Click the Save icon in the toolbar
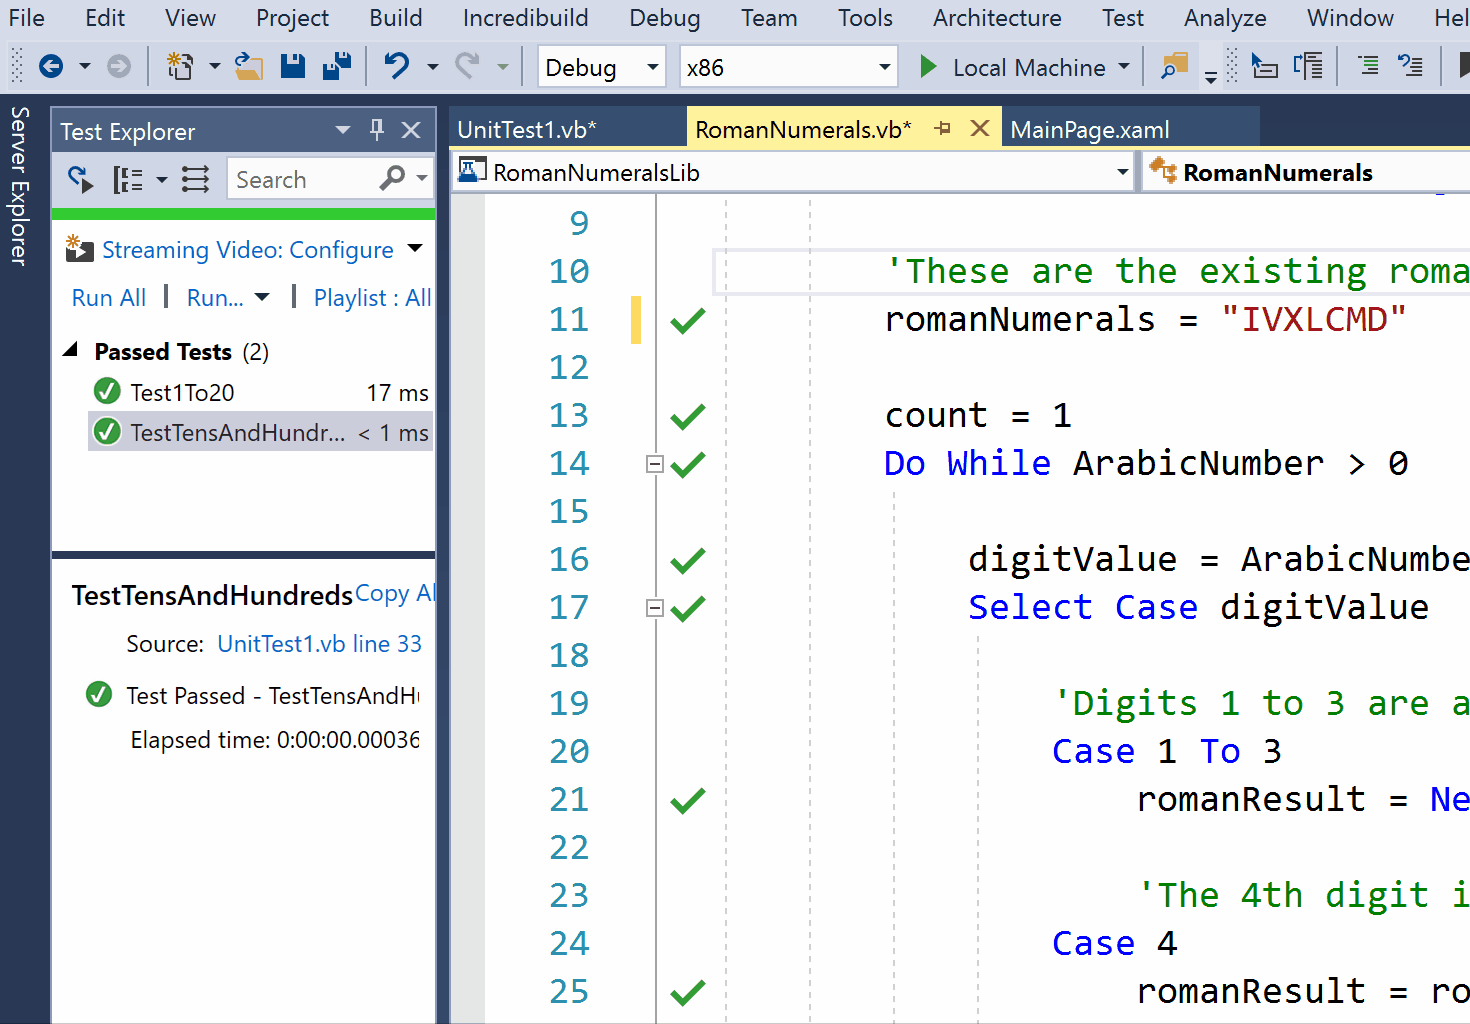The width and height of the screenshot is (1470, 1024). [292, 66]
